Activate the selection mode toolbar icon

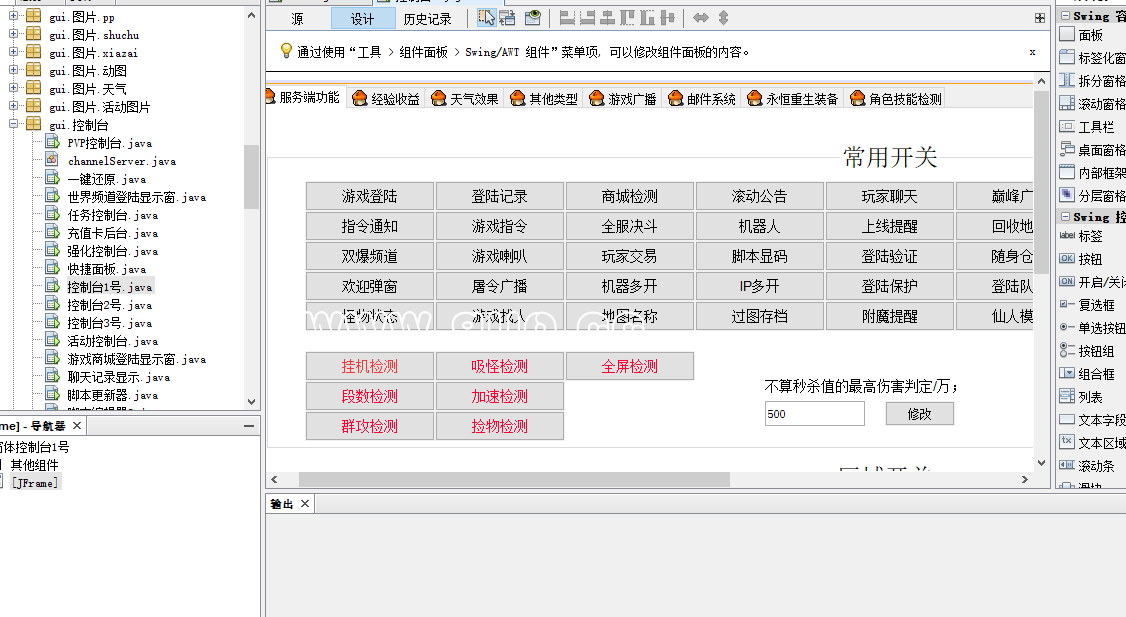point(486,18)
